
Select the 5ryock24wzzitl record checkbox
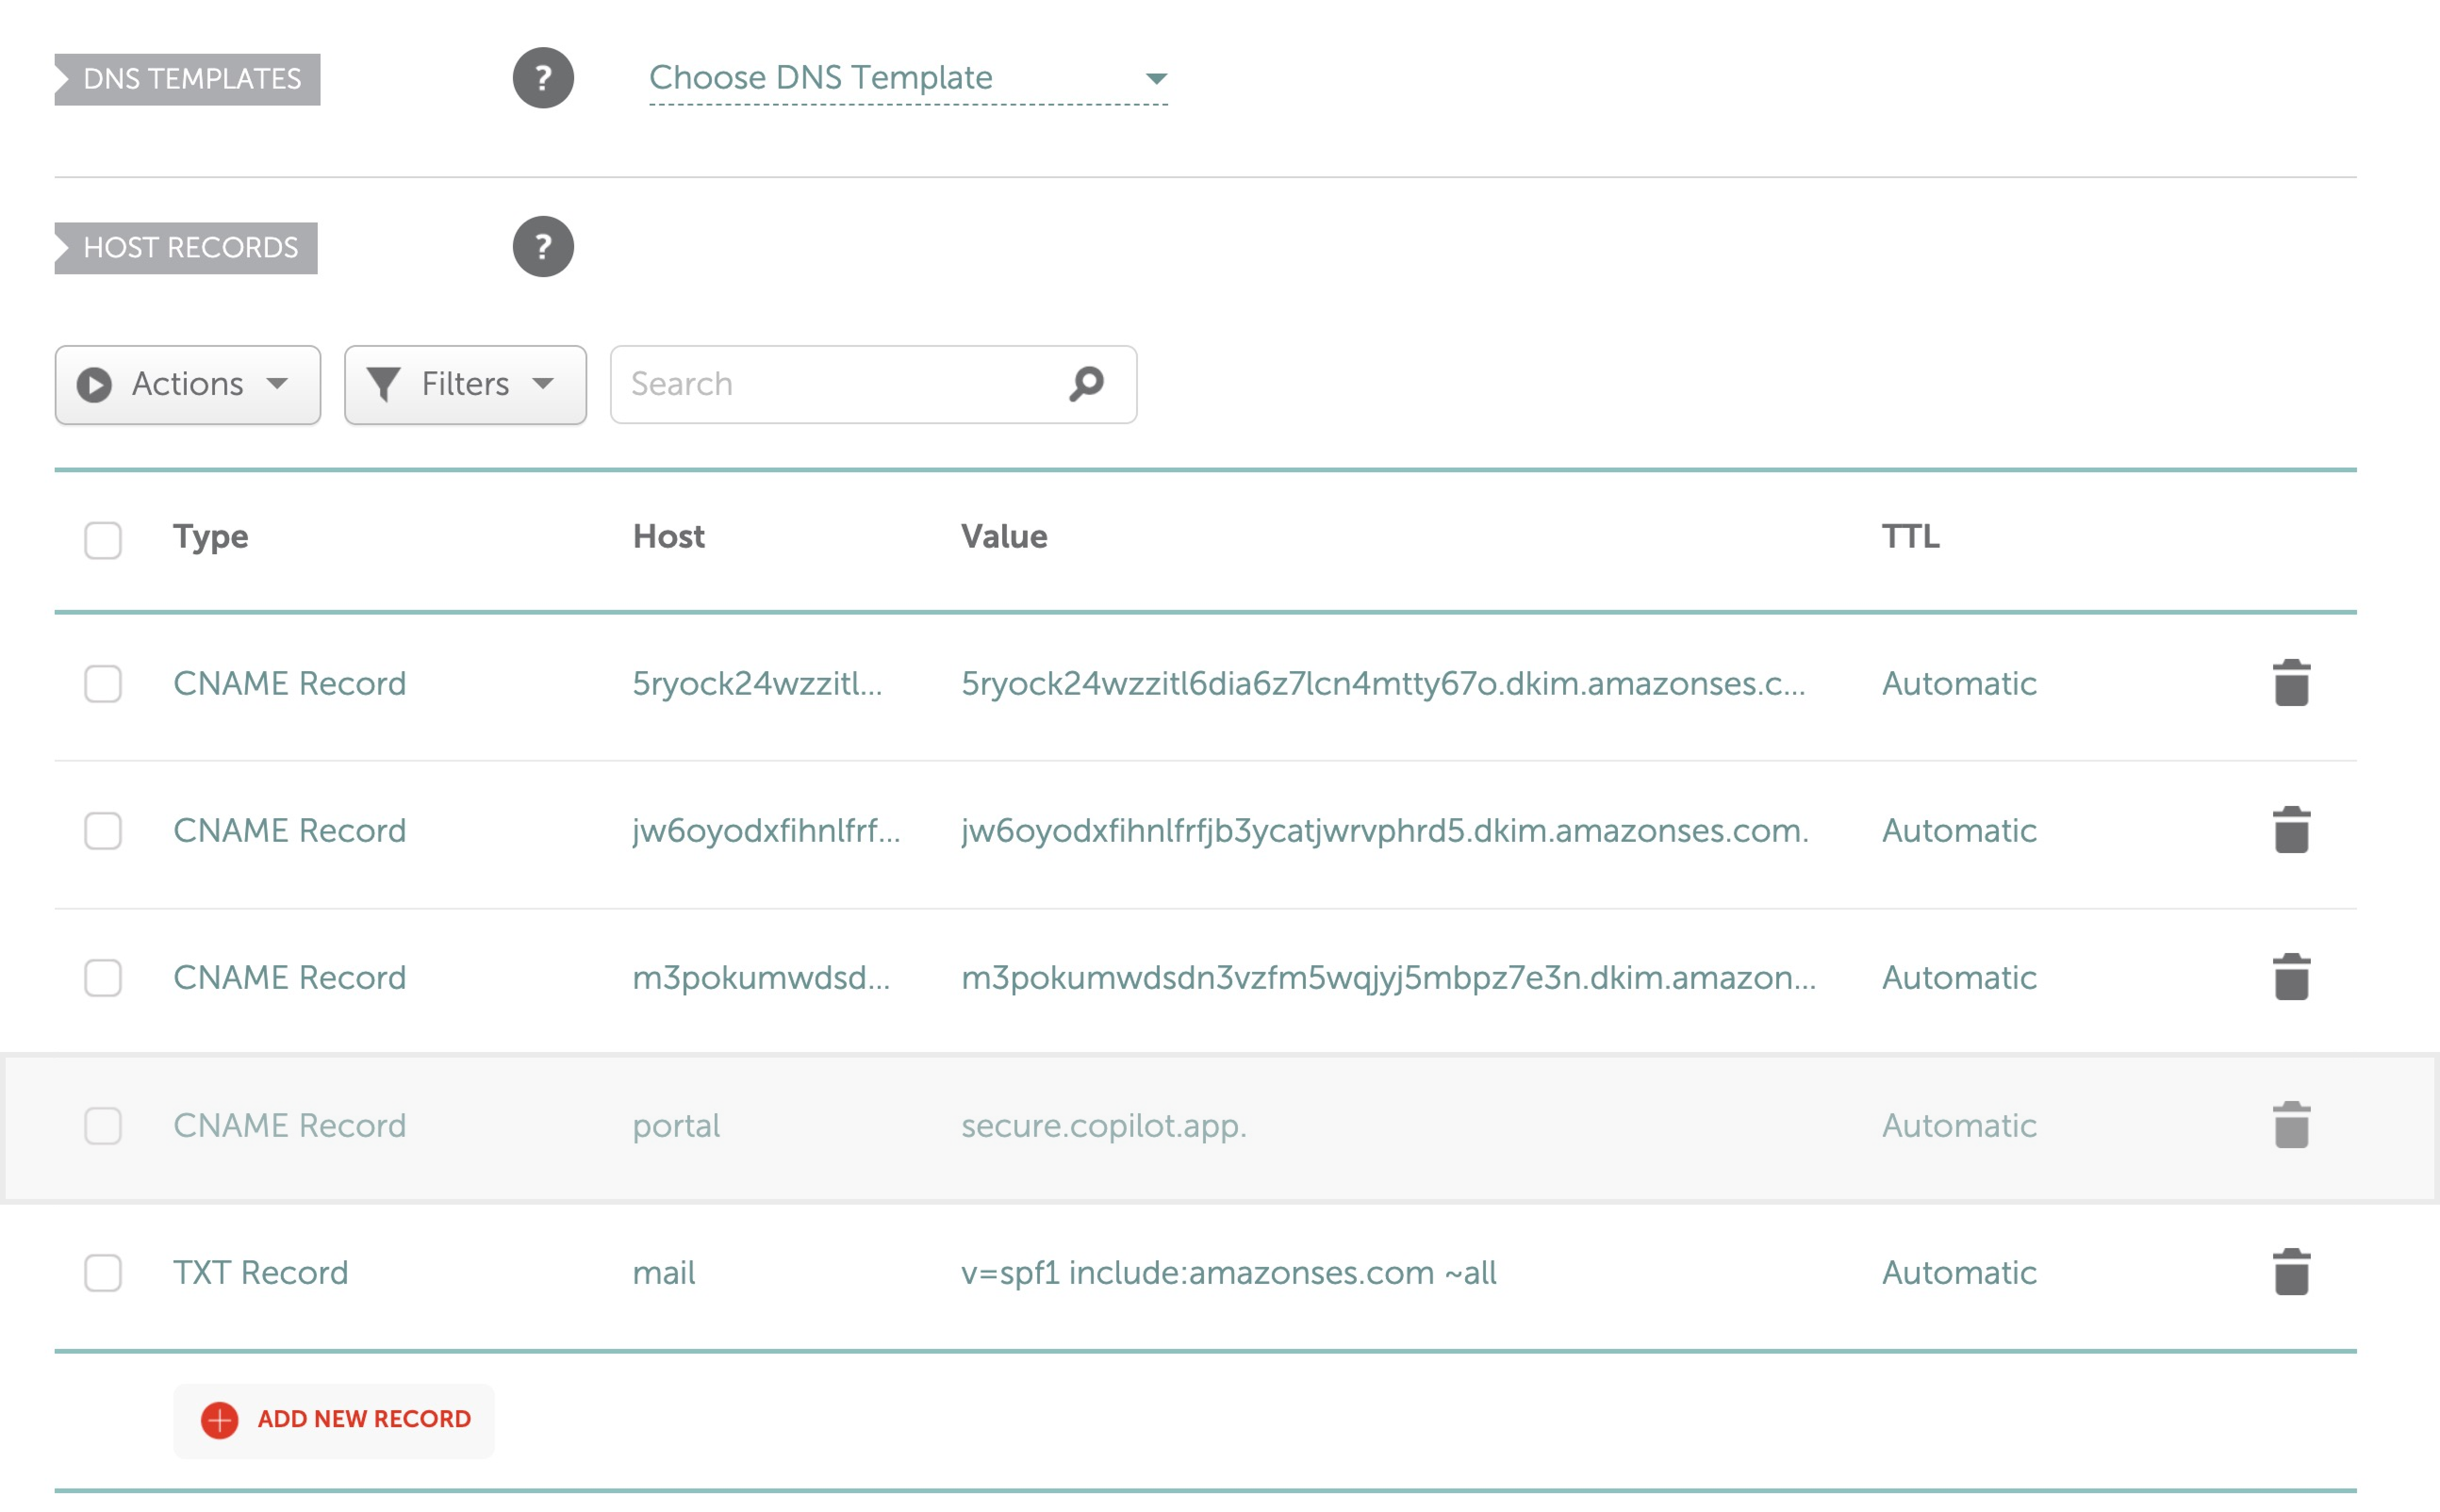click(103, 684)
